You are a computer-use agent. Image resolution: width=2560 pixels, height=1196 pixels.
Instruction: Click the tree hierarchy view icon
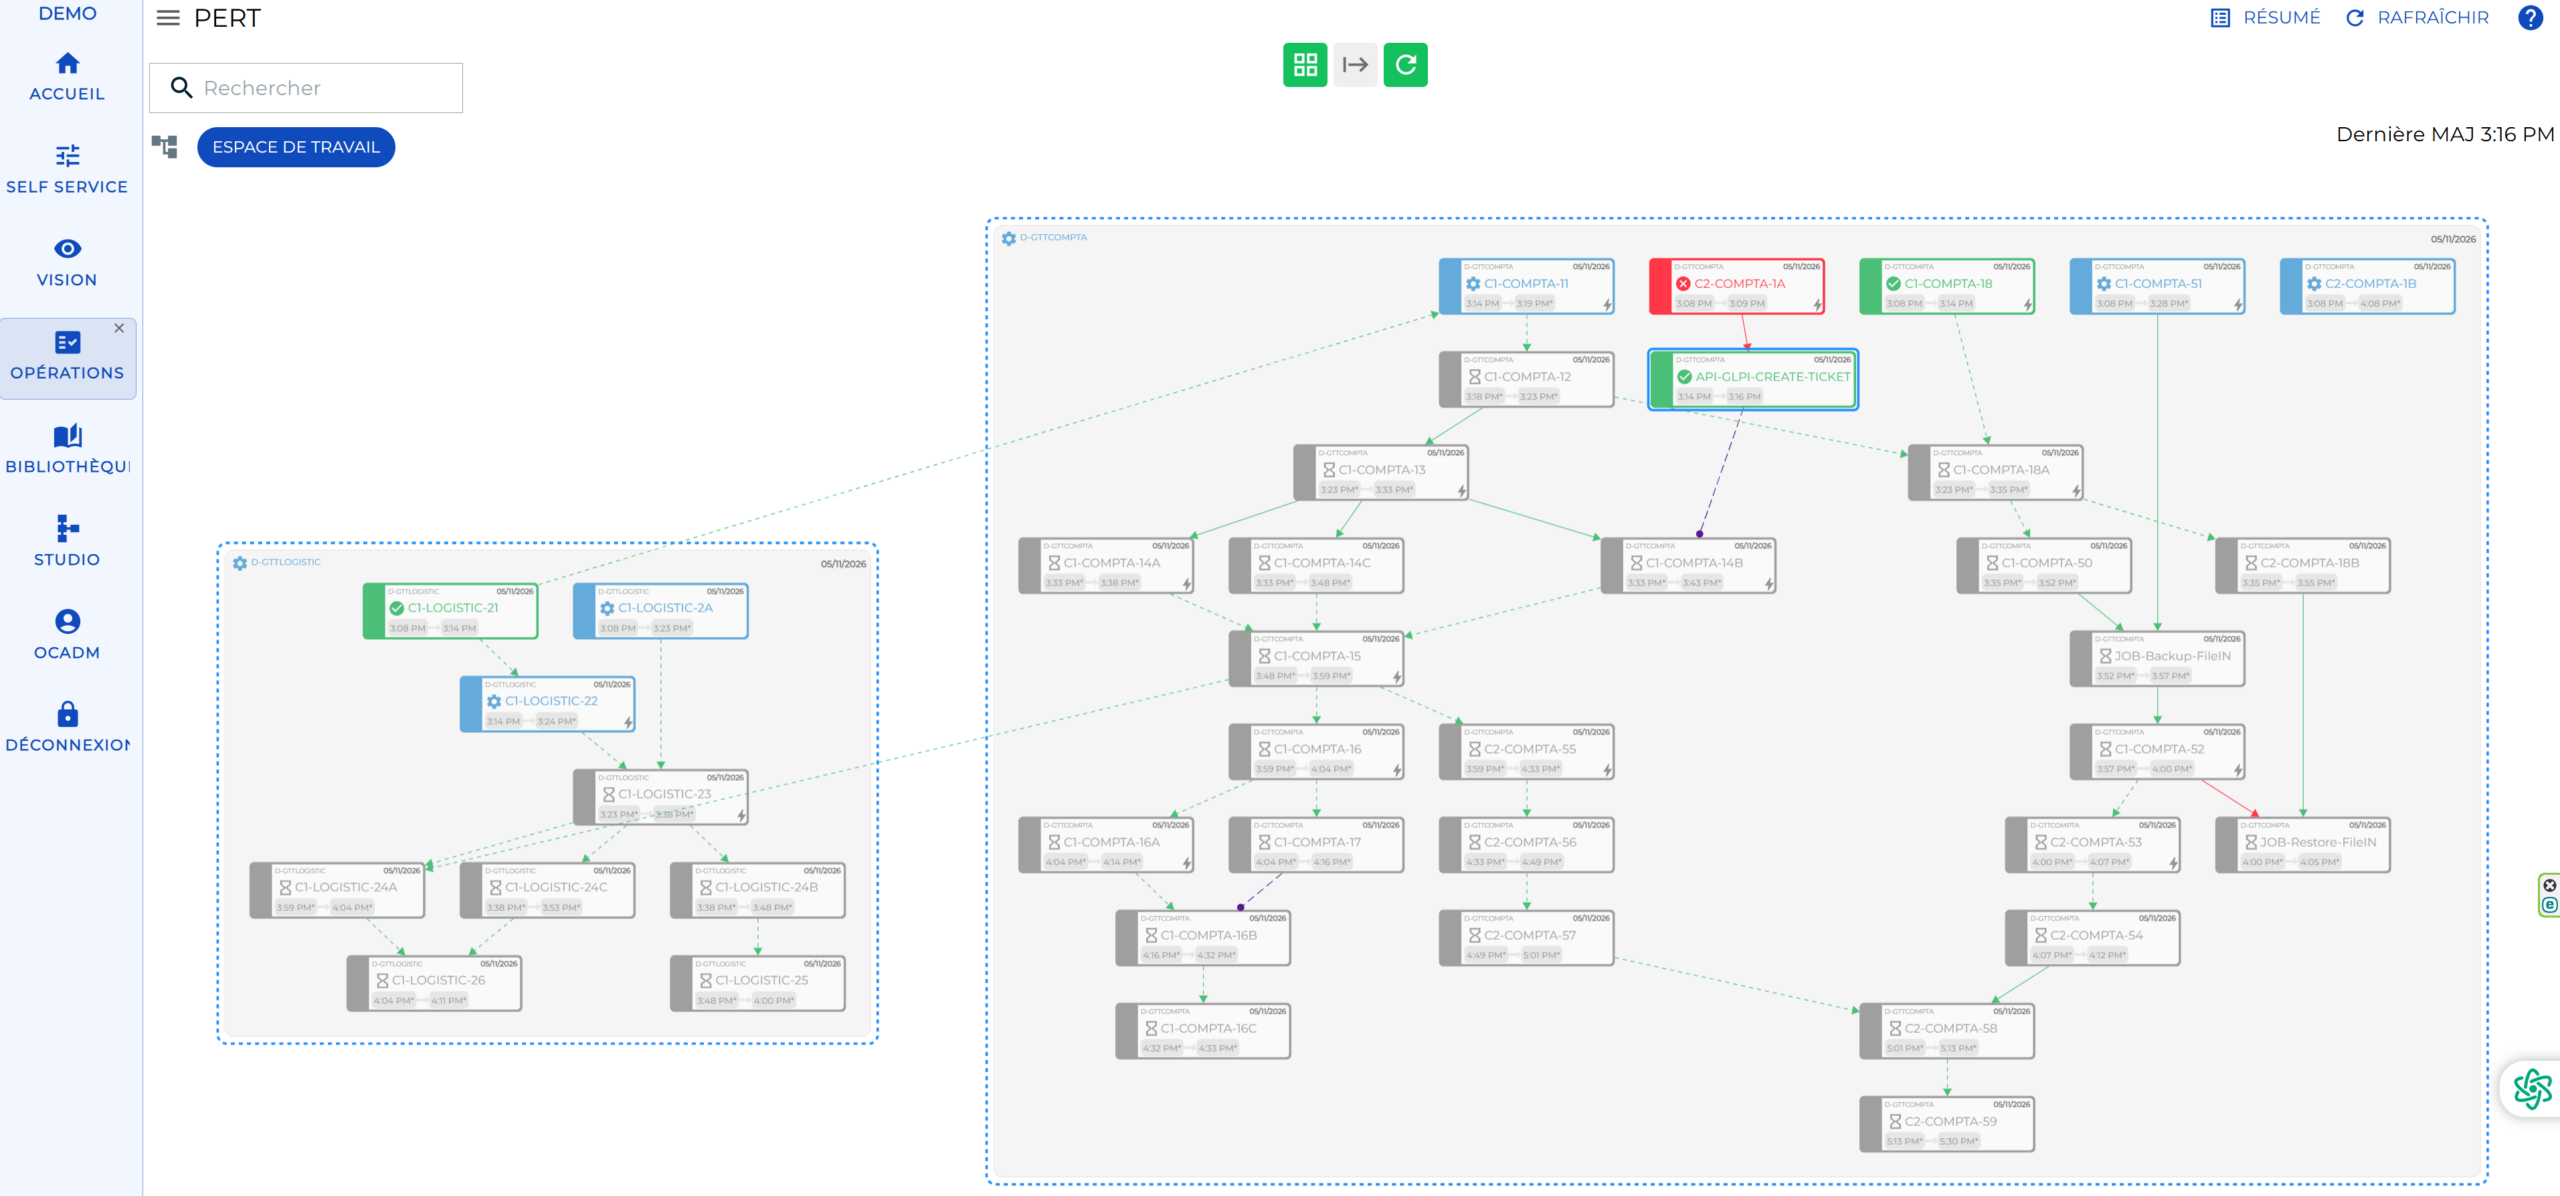164,147
